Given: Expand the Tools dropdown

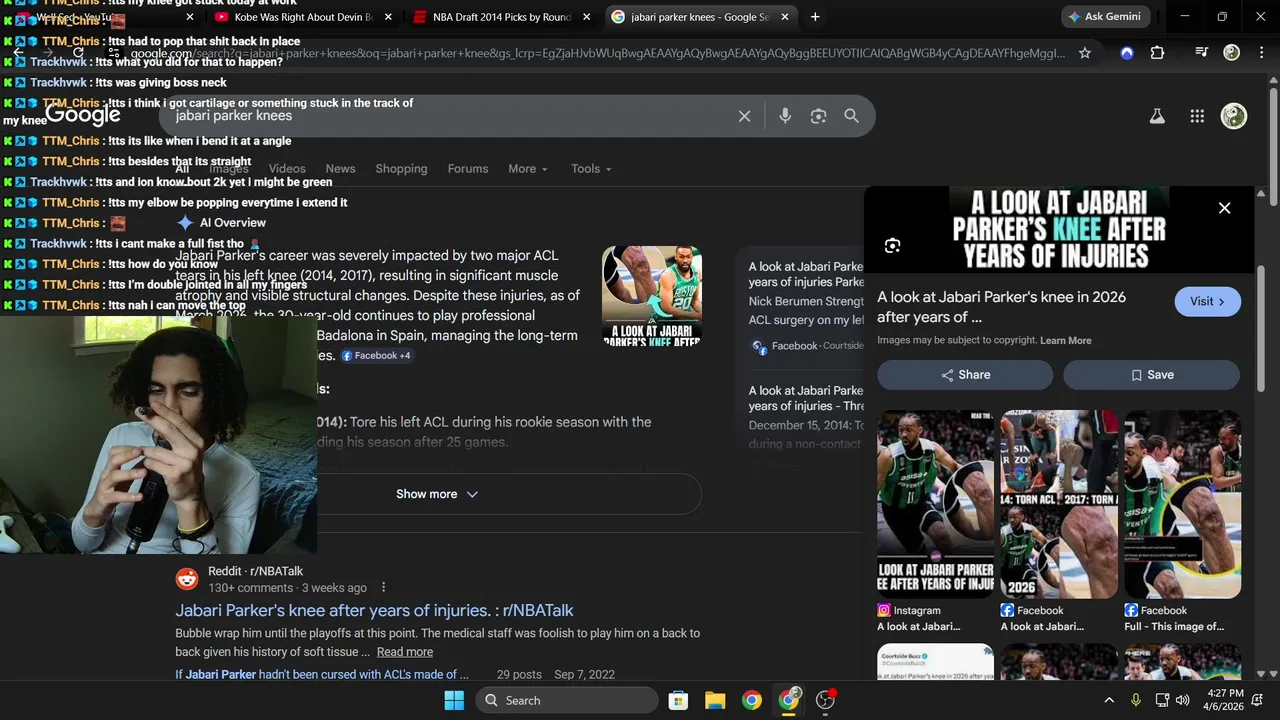Looking at the screenshot, I should pos(591,169).
